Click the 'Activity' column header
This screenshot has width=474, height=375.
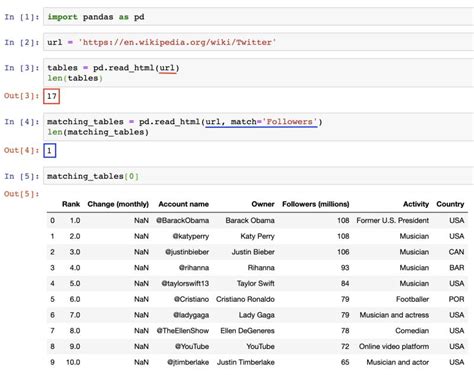[x=416, y=204]
